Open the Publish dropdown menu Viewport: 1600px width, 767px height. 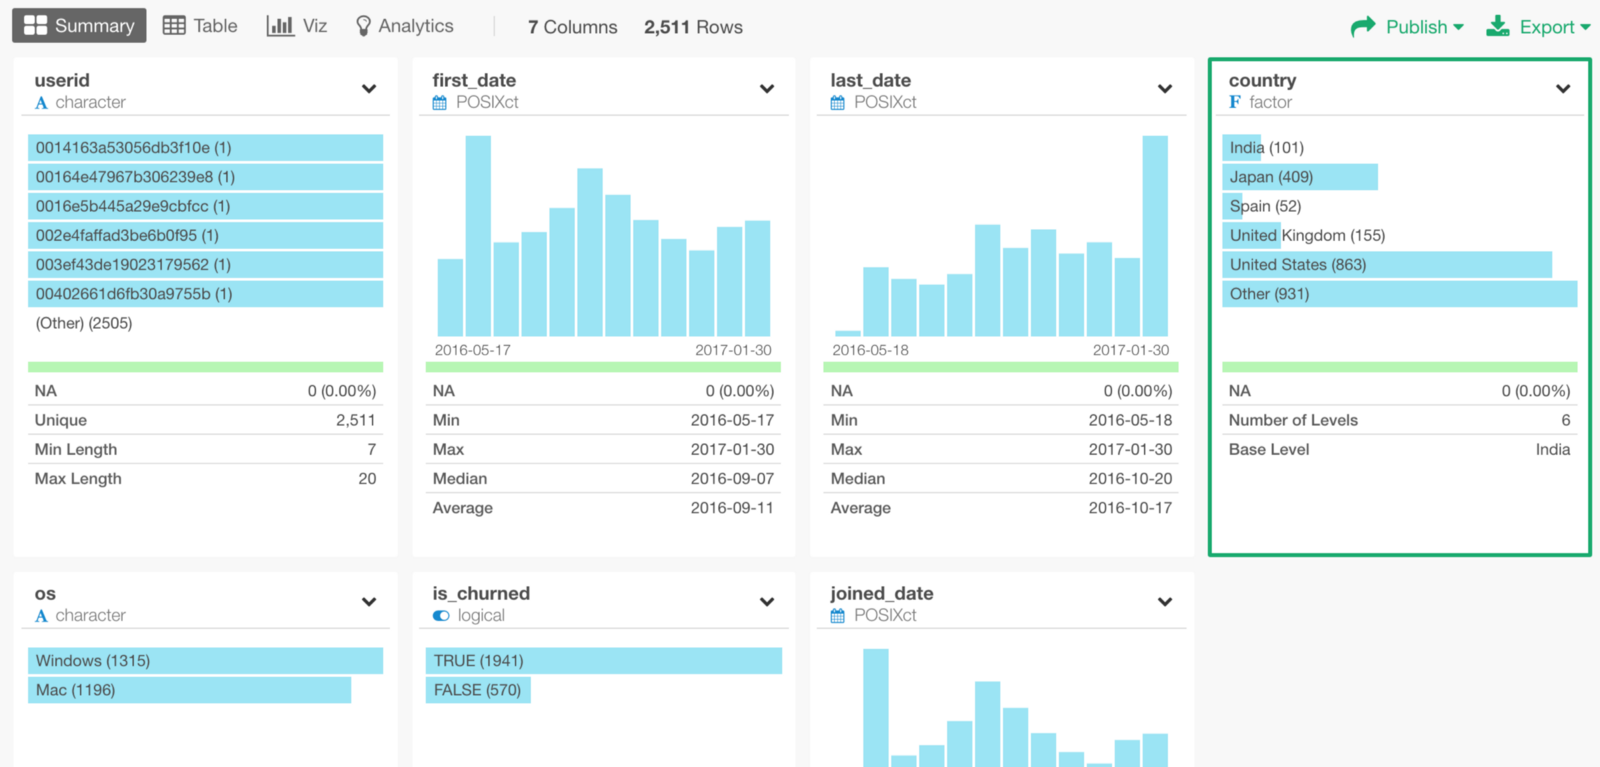click(x=1407, y=27)
